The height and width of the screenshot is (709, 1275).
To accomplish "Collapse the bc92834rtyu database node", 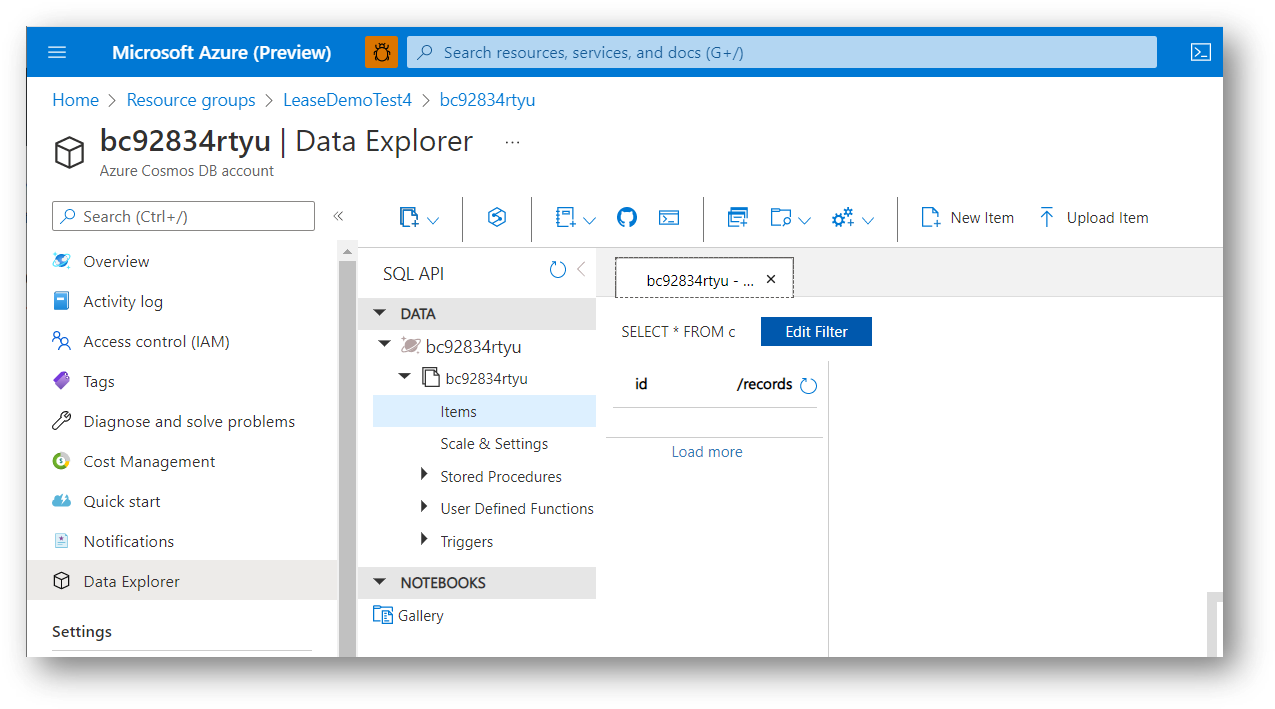I will click(x=385, y=344).
